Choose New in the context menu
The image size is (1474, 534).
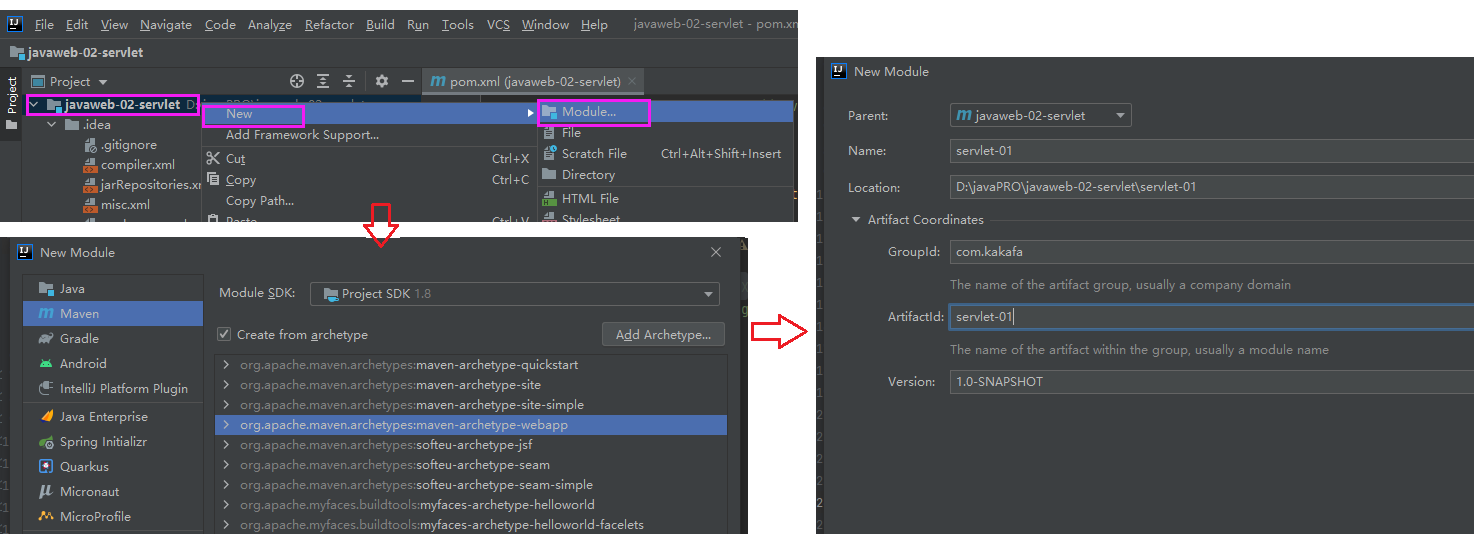[x=239, y=113]
